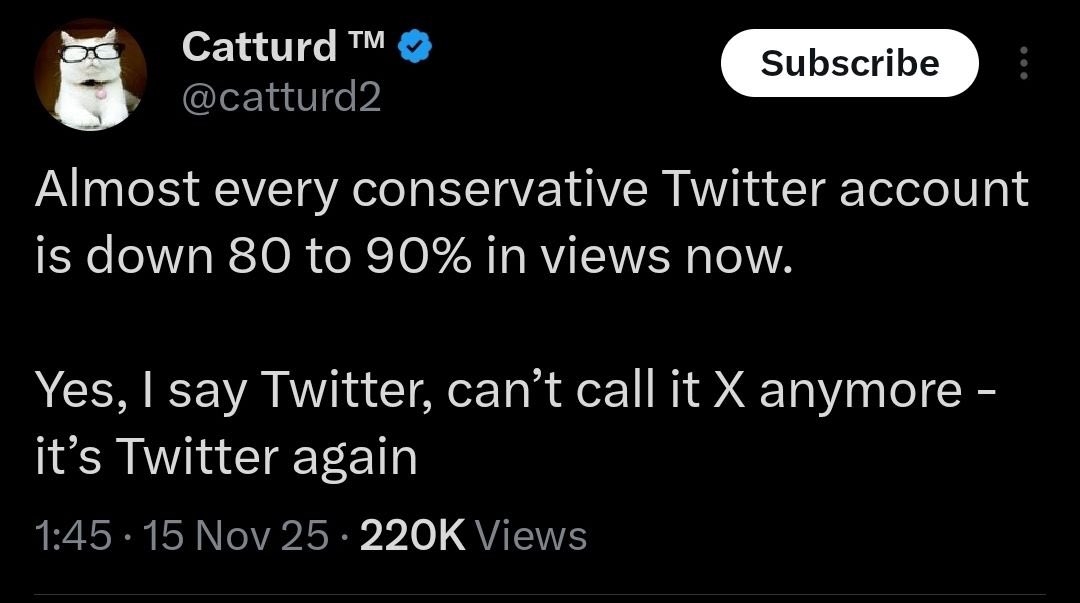1080x603 pixels.
Task: Select the 15 Nov 25 date
Action: pos(236,536)
